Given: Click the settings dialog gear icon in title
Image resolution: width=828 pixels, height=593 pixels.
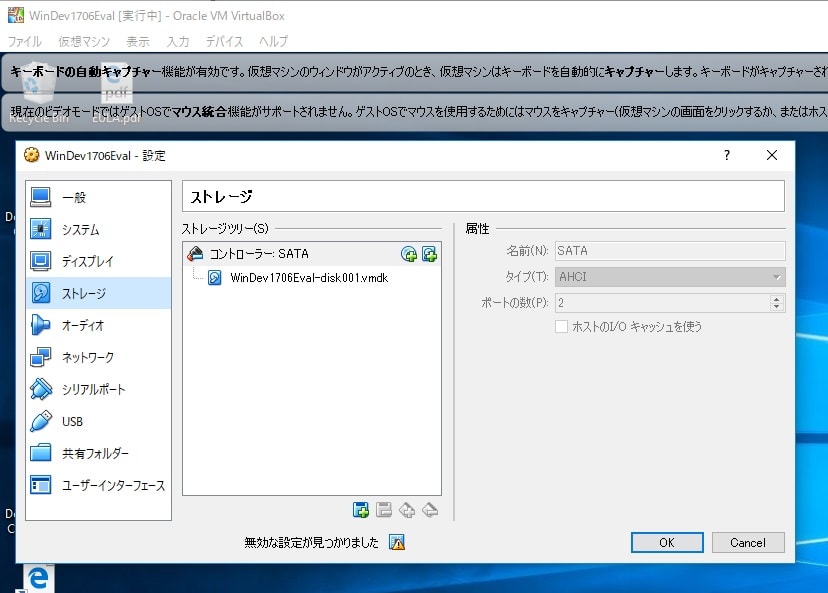Looking at the screenshot, I should 32,155.
